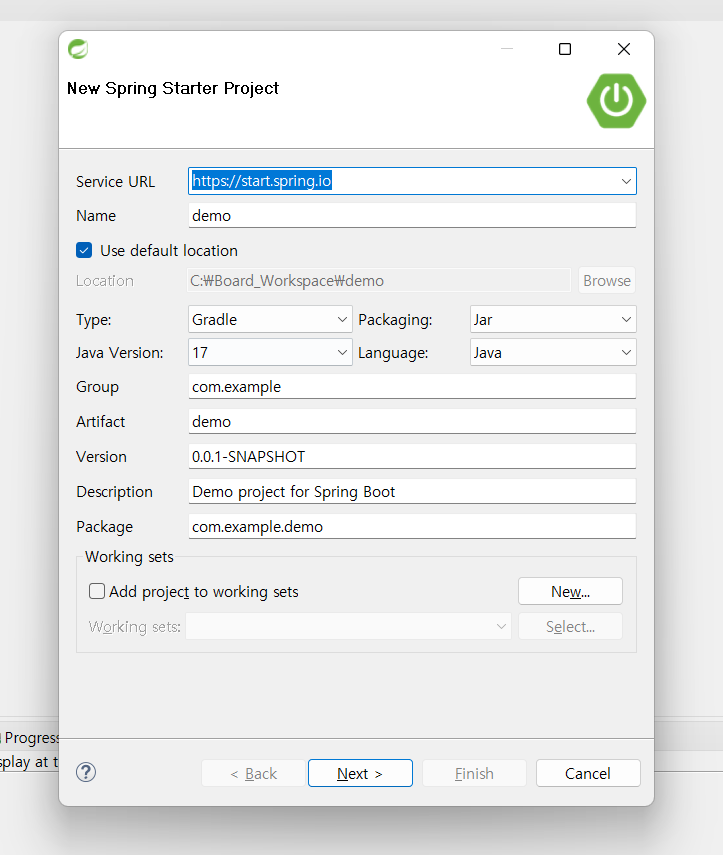
Task: Maximize the New Spring Starter Project dialog
Action: coord(565,49)
